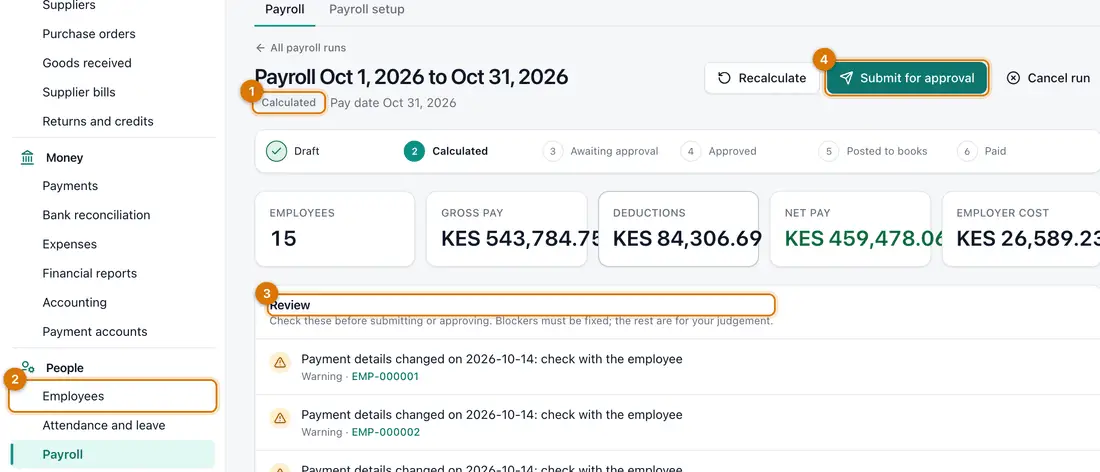Click the Review section heading

[x=290, y=305]
